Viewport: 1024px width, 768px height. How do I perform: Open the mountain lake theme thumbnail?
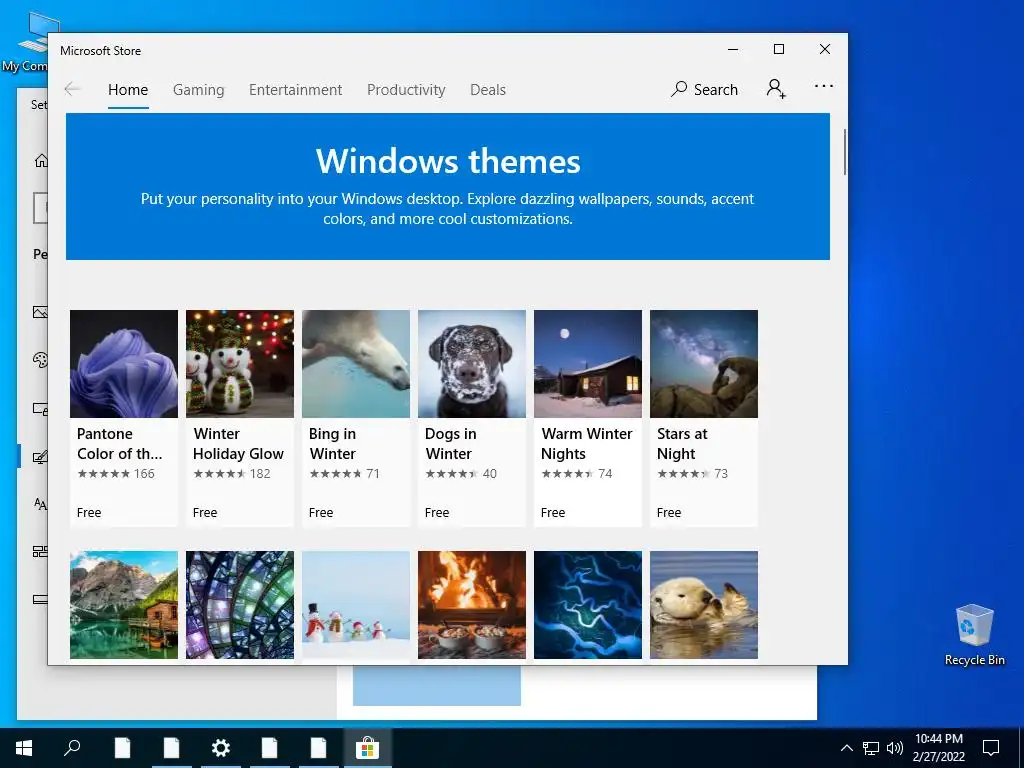coord(123,605)
